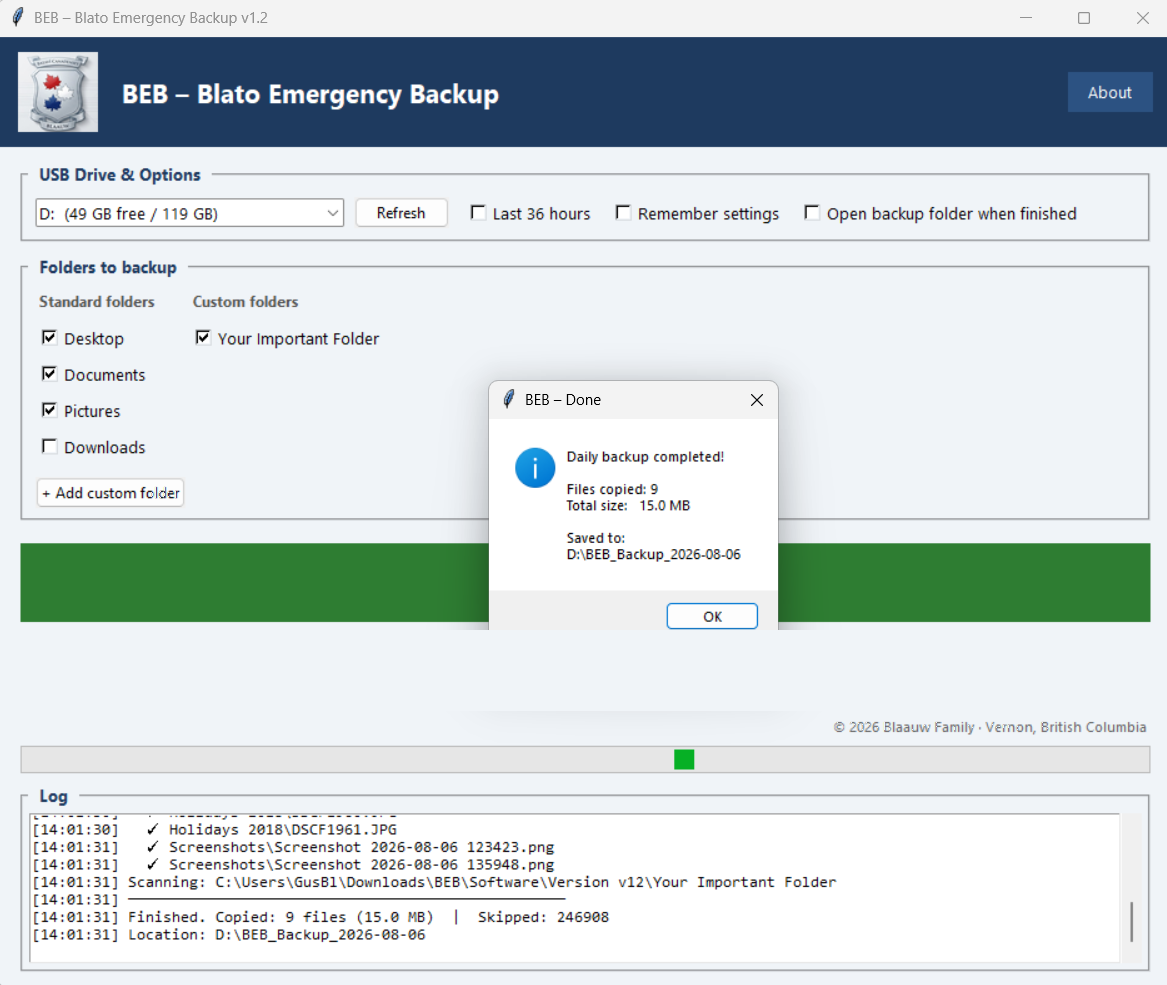This screenshot has height=985, width=1167.
Task: Click log entry 'Screenshot 2026-08-06 123423.png'
Action: (361, 847)
